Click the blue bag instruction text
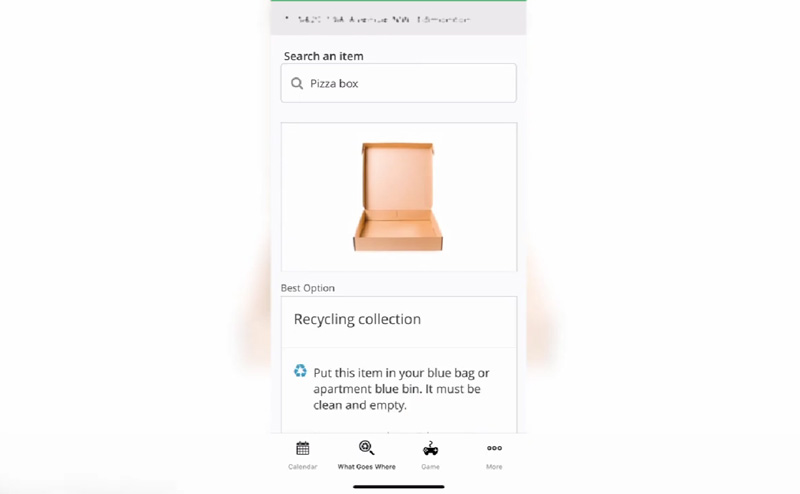This screenshot has width=800, height=494. click(x=402, y=389)
